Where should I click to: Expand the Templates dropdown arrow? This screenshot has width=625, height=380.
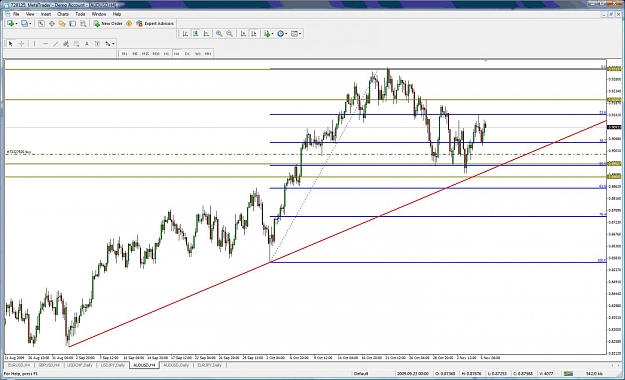coord(300,34)
